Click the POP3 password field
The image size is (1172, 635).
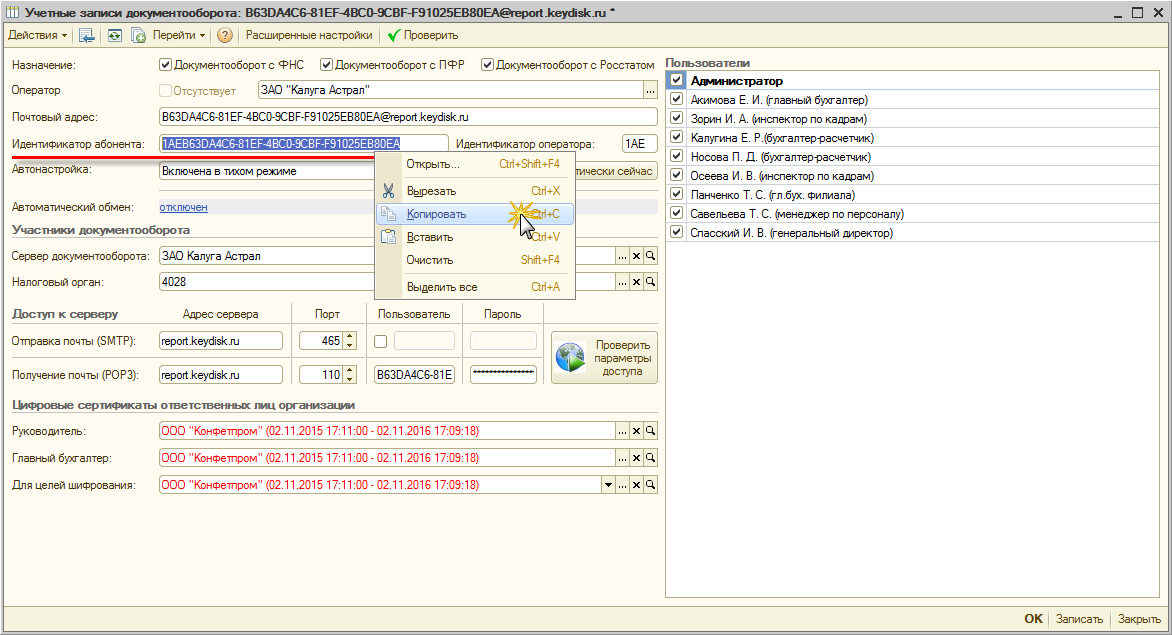pos(503,375)
